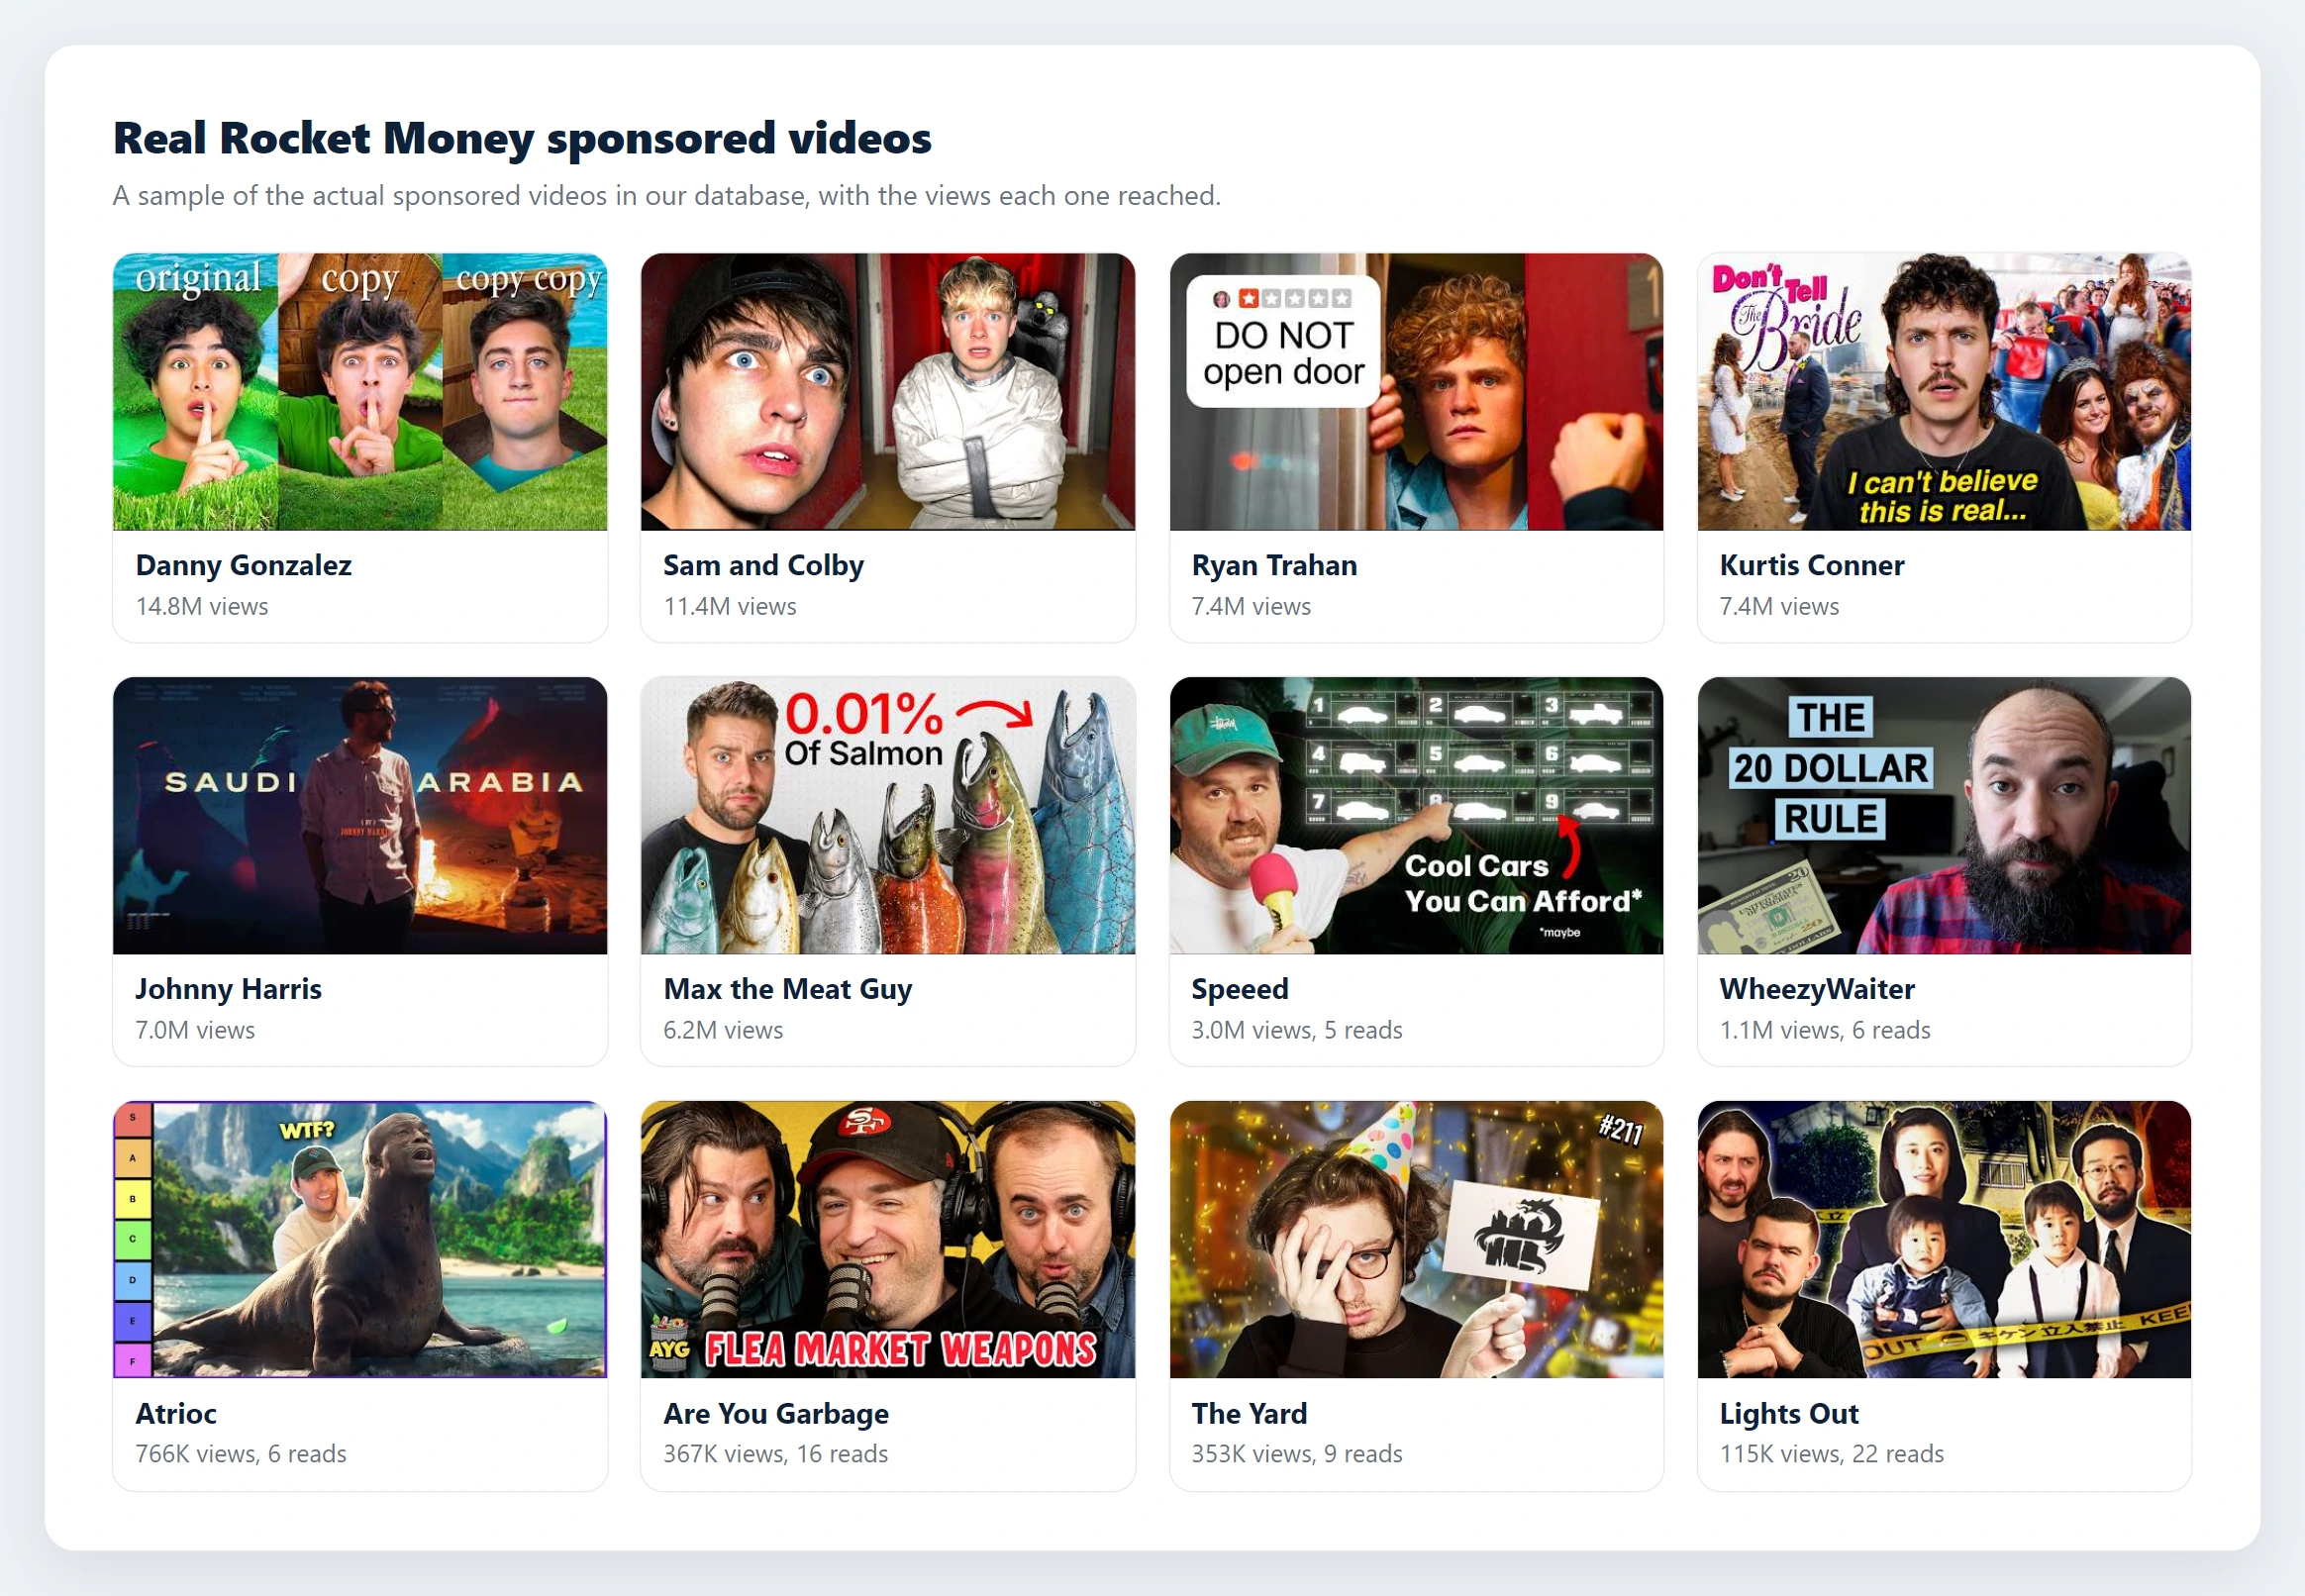Open Max the Meat Guy salmon thumbnail
The image size is (2305, 1596).
pyautogui.click(x=888, y=815)
